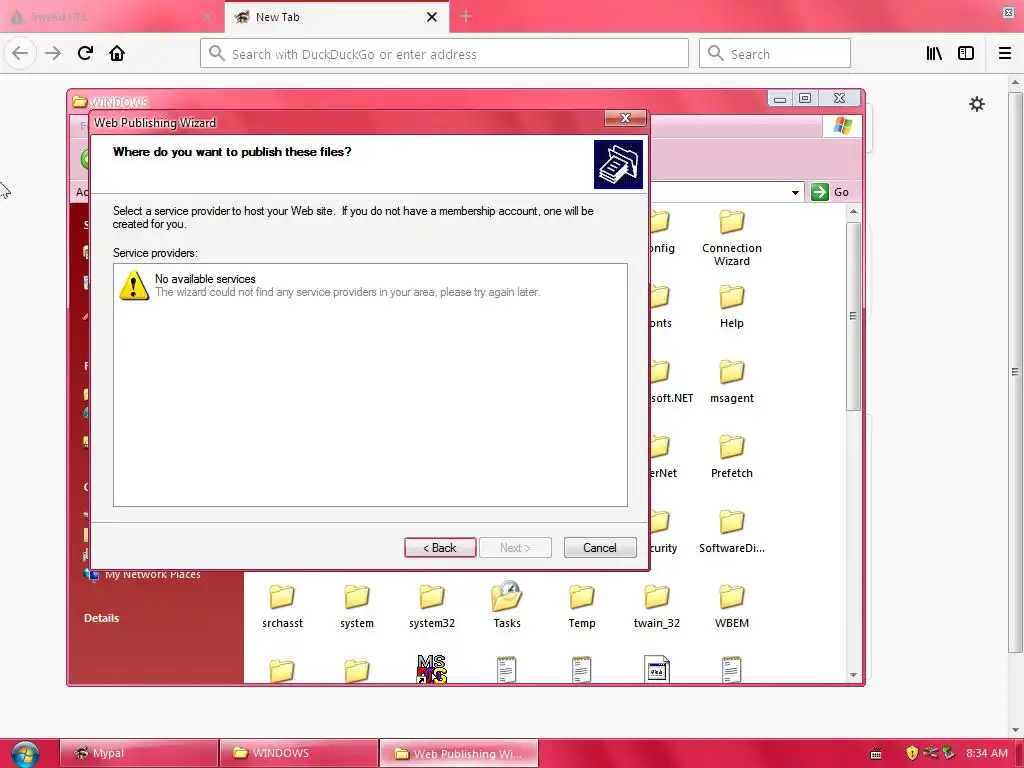The image size is (1024, 768).
Task: Open New Tab page settings gear
Action: tap(976, 104)
